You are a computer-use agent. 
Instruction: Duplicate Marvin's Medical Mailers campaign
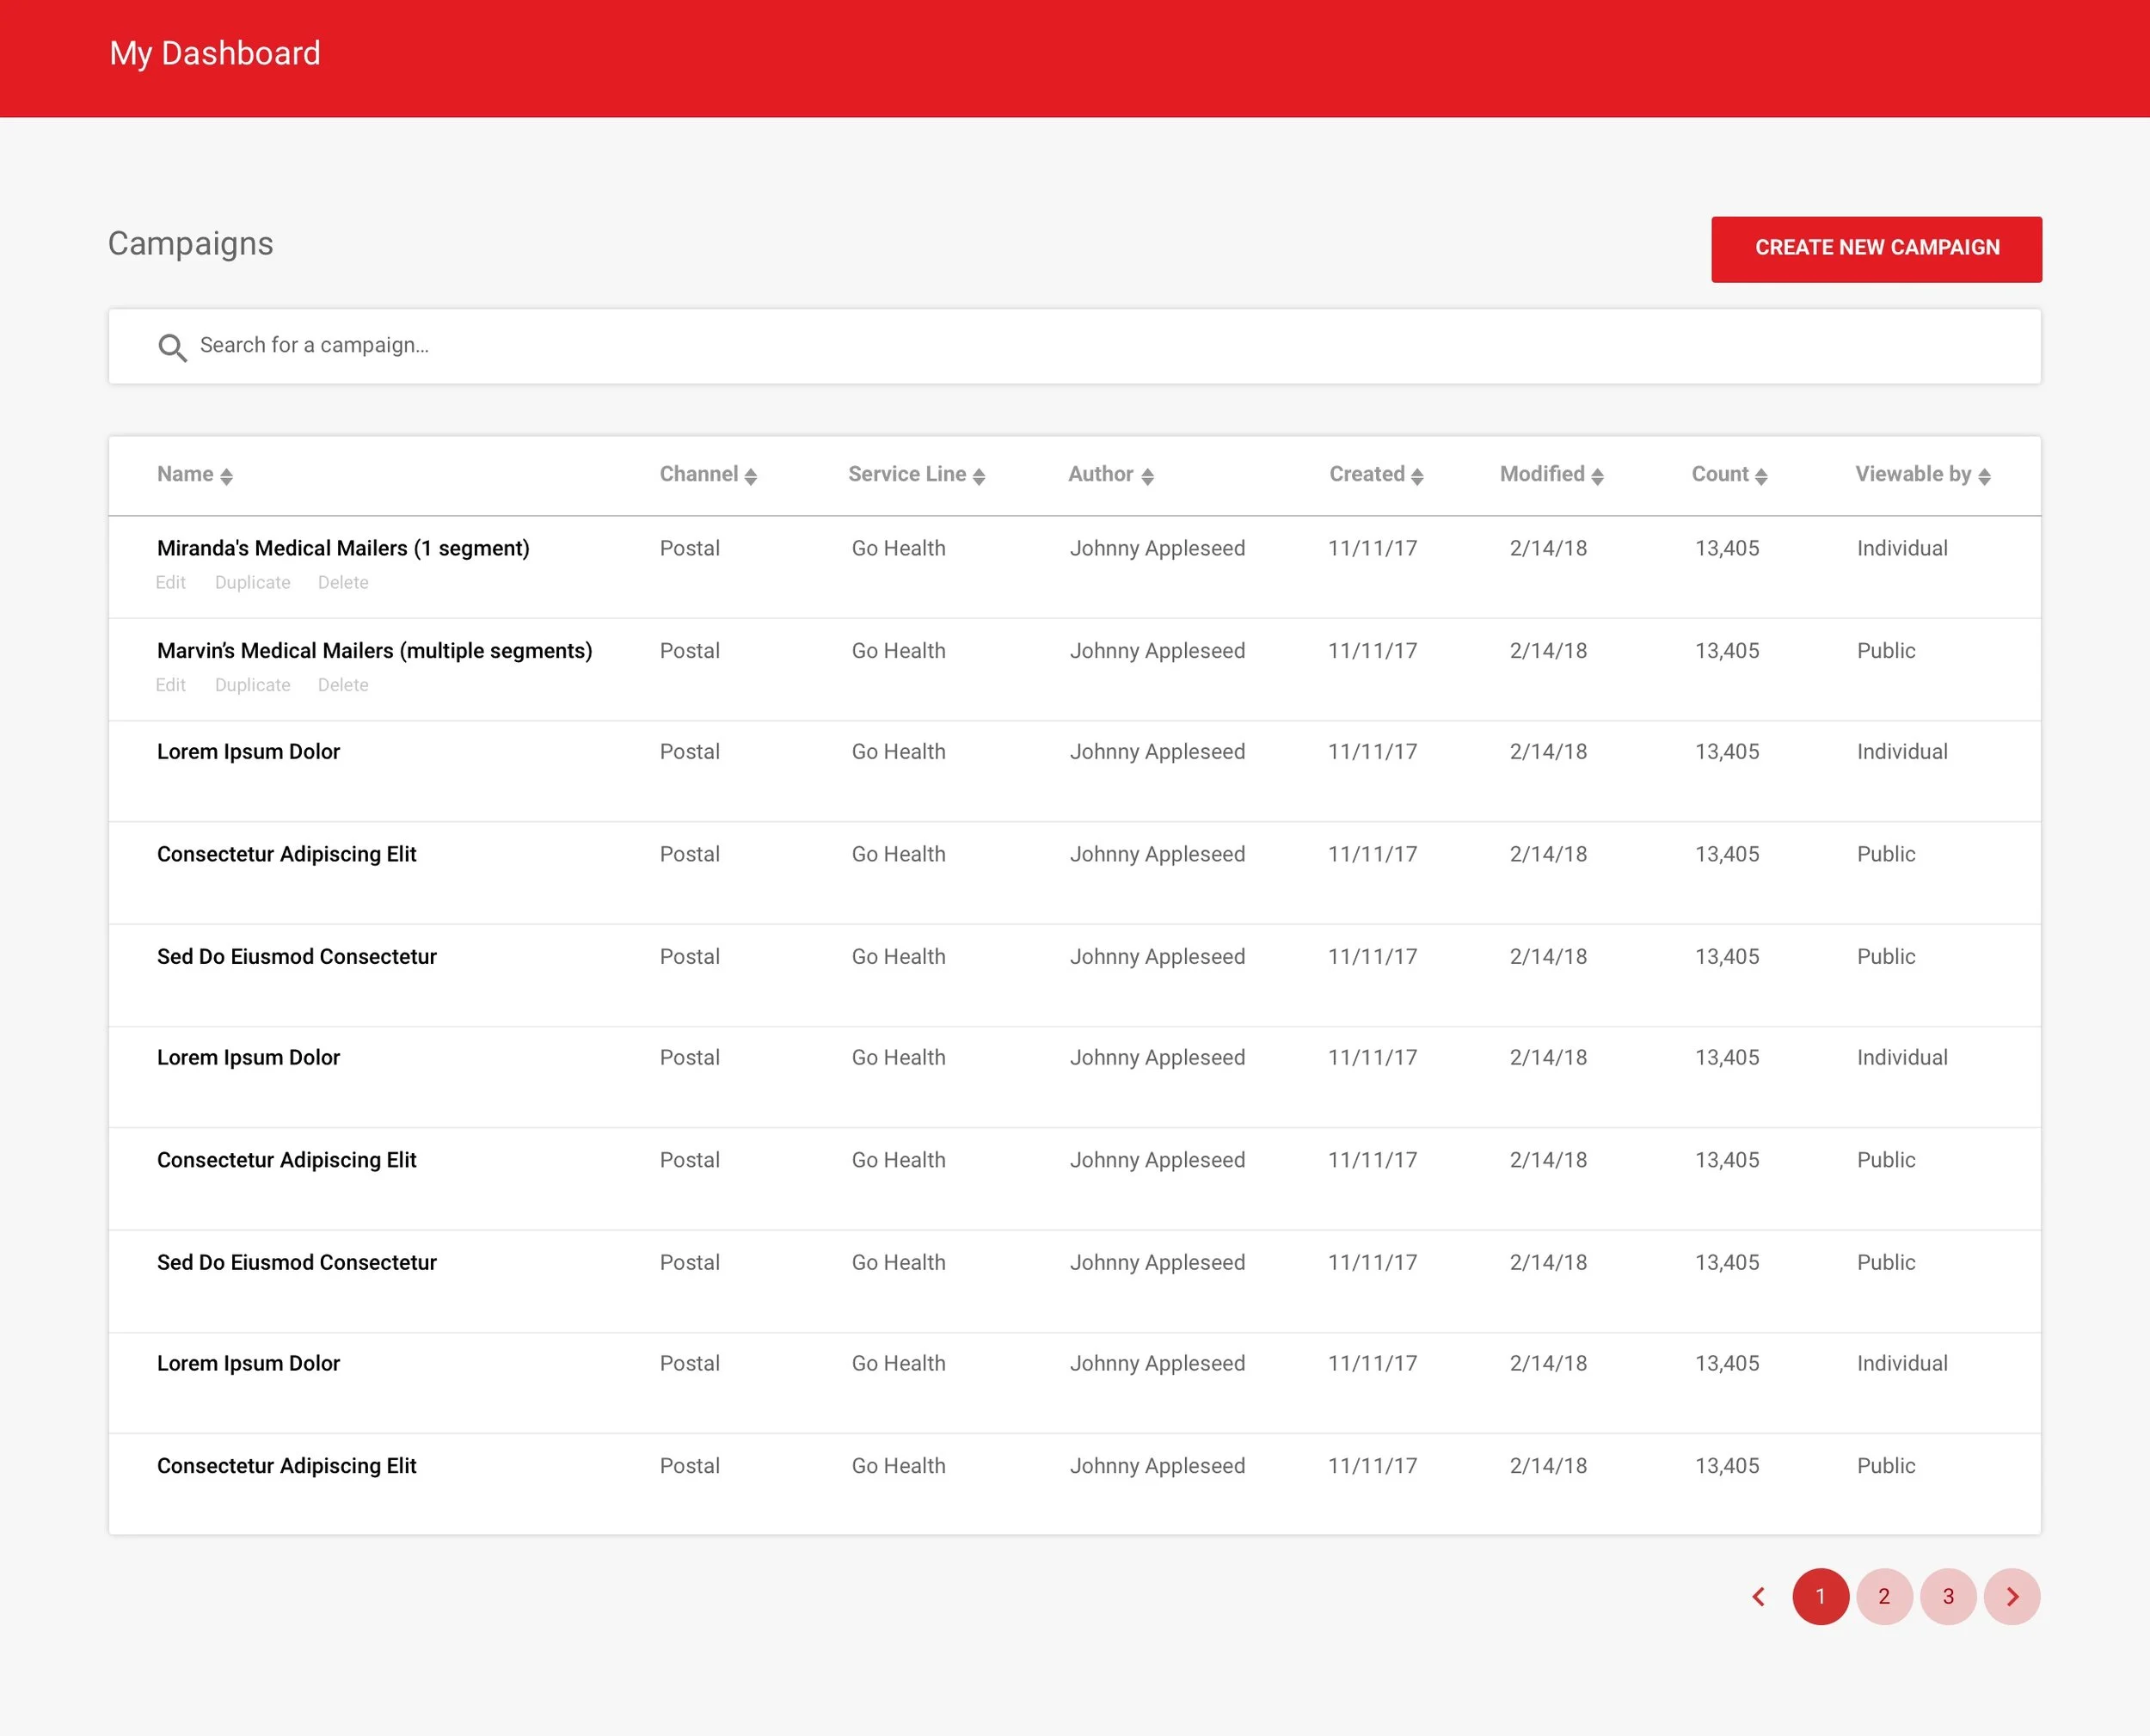pyautogui.click(x=252, y=685)
